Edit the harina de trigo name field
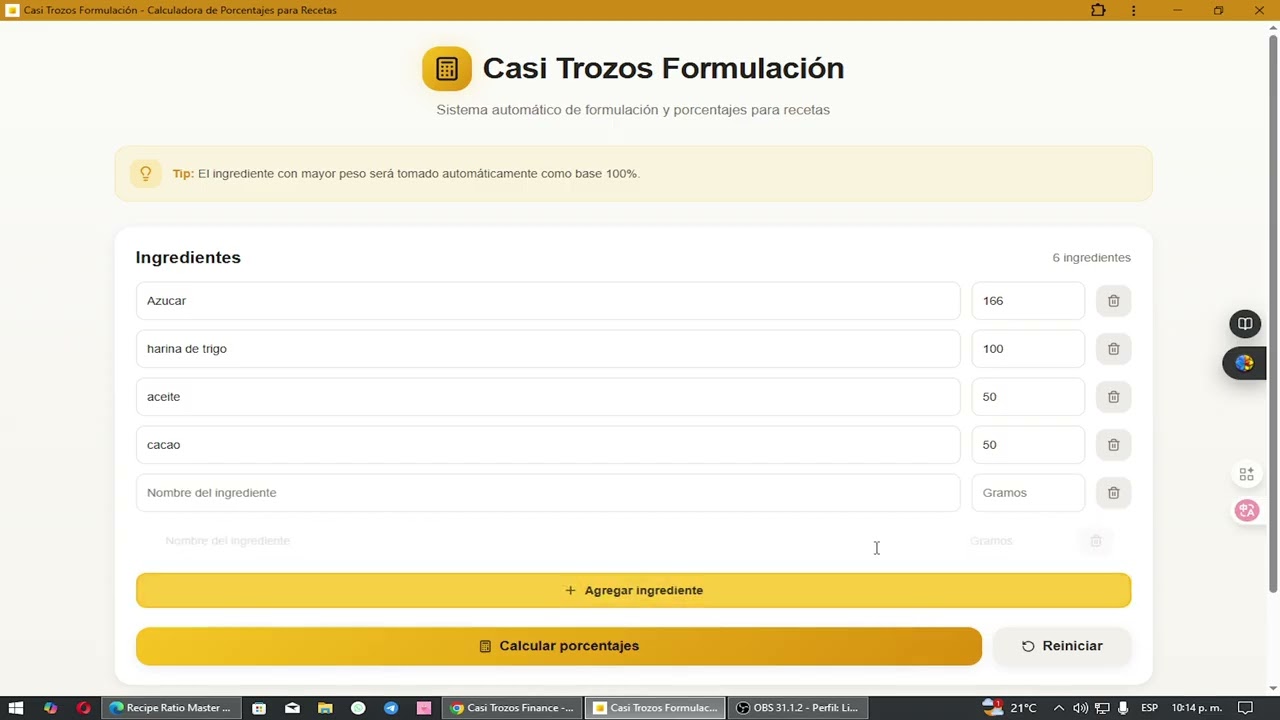The height and width of the screenshot is (720, 1280). pos(548,349)
